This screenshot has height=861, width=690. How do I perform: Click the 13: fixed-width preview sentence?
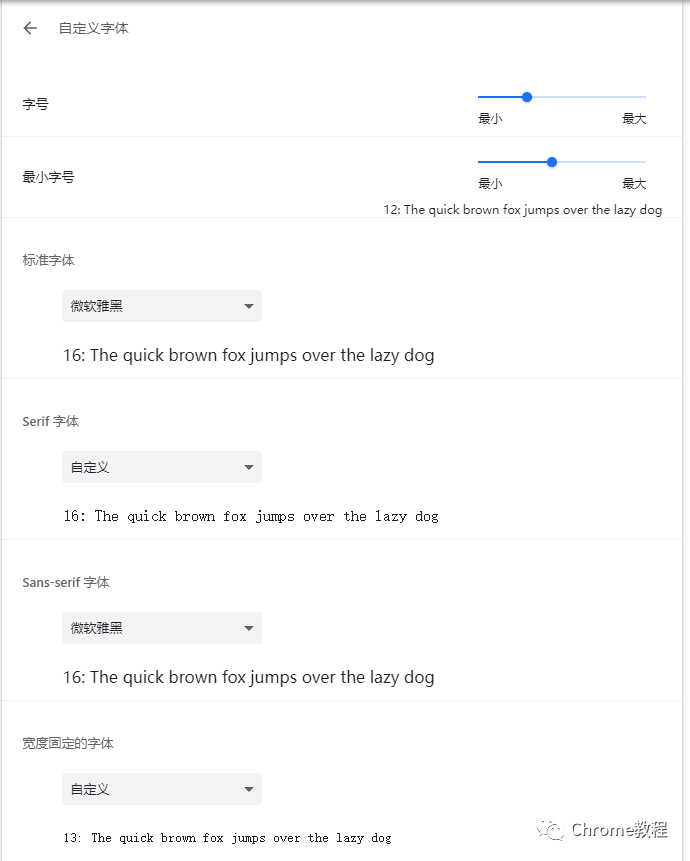point(227,838)
